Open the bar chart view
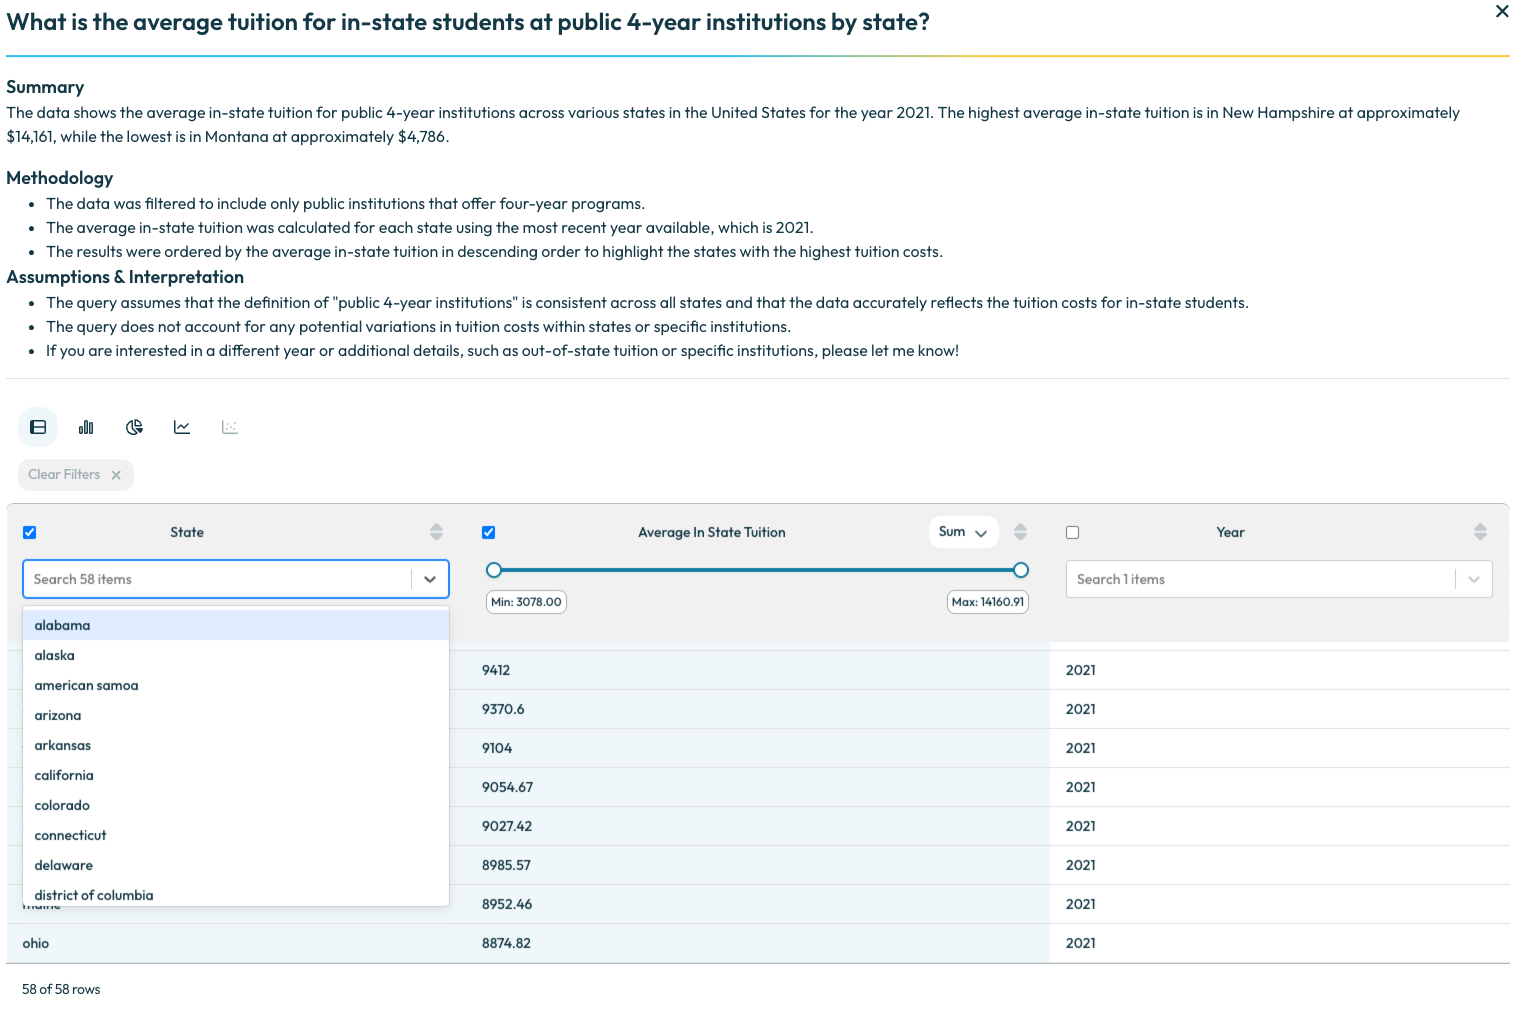Screen dimensions: 1526x1019 pos(86,427)
